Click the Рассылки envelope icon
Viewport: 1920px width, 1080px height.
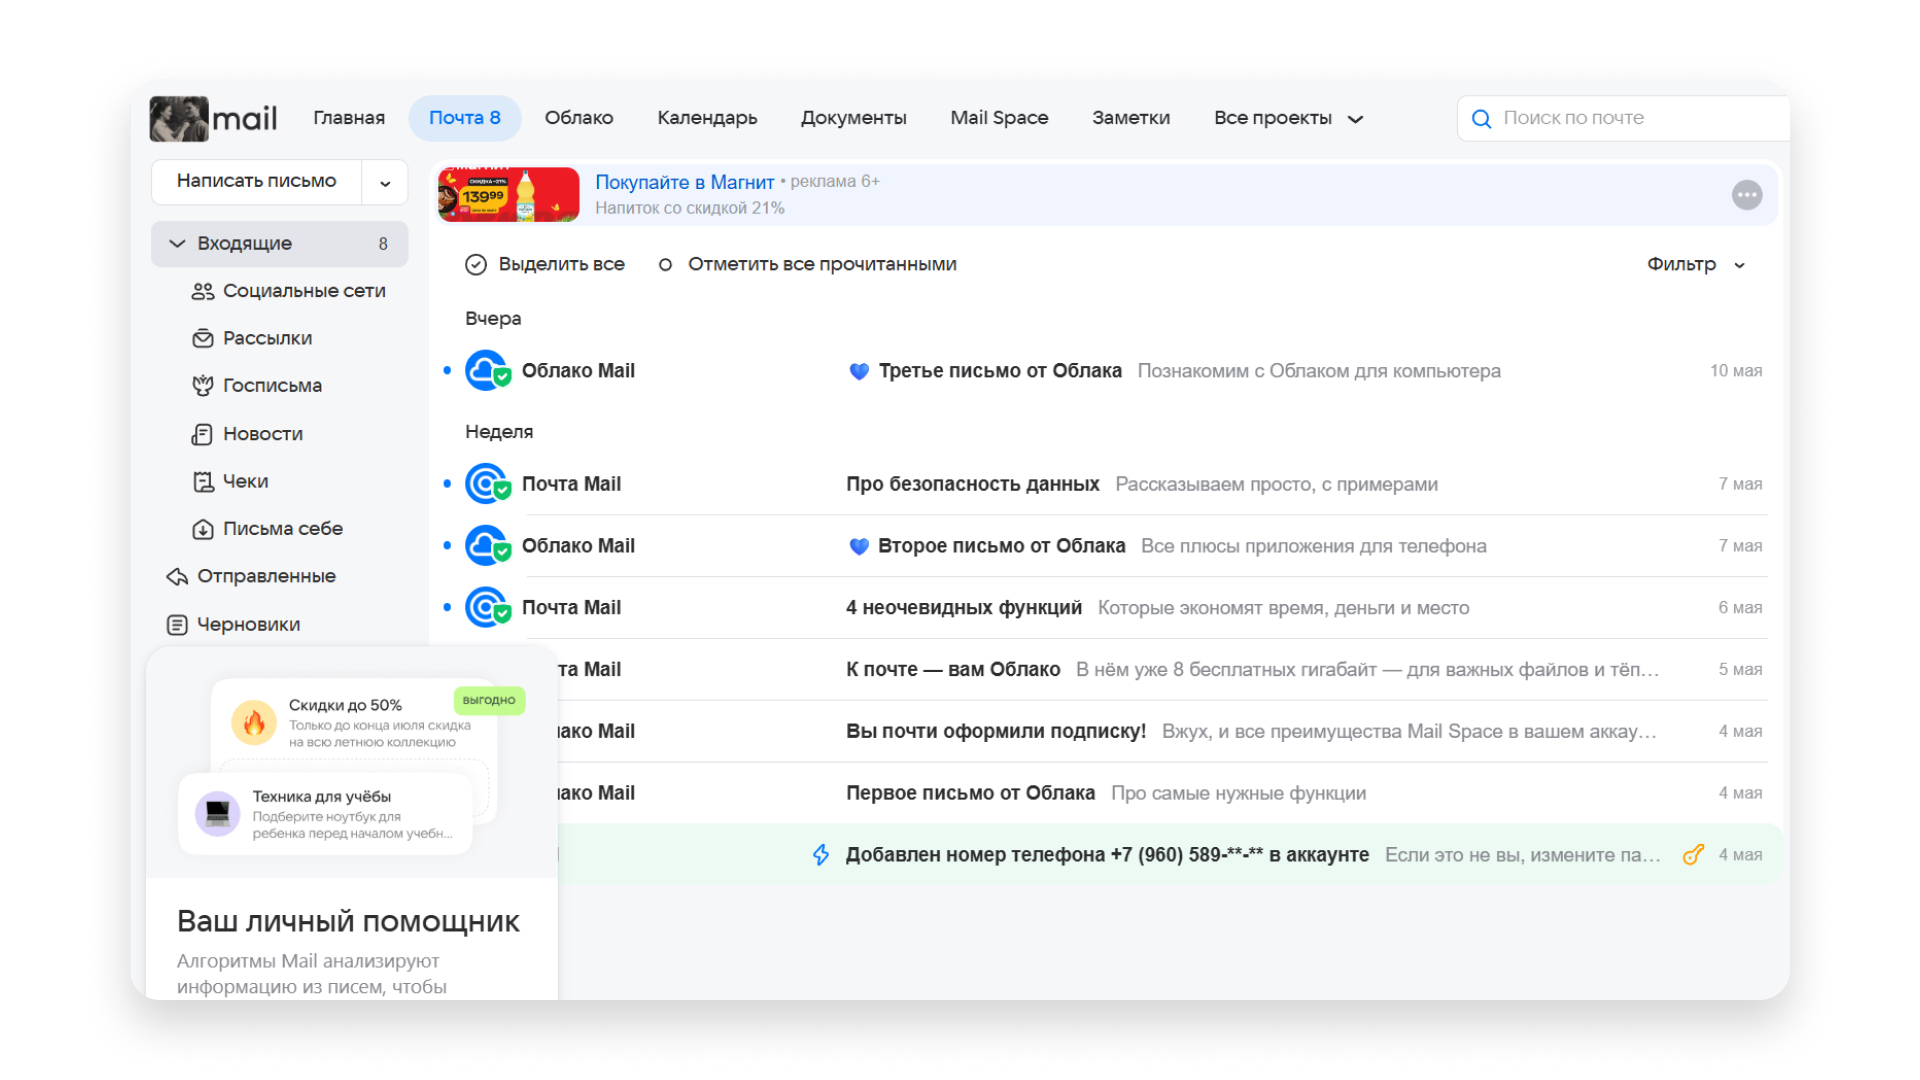pyautogui.click(x=203, y=338)
